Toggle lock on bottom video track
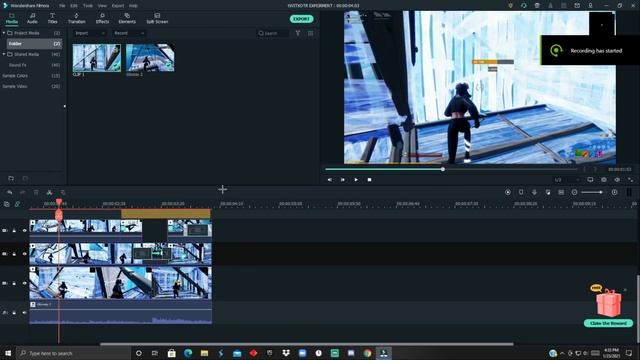Image resolution: width=640 pixels, height=360 pixels. coord(14,283)
